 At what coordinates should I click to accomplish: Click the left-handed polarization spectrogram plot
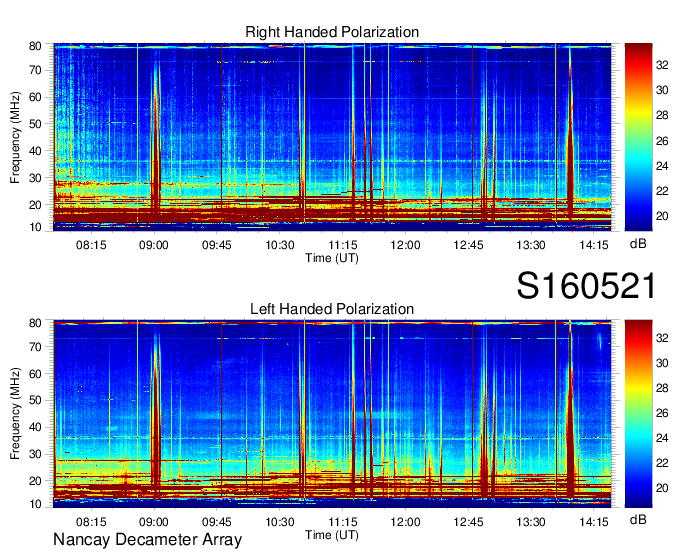(332, 414)
